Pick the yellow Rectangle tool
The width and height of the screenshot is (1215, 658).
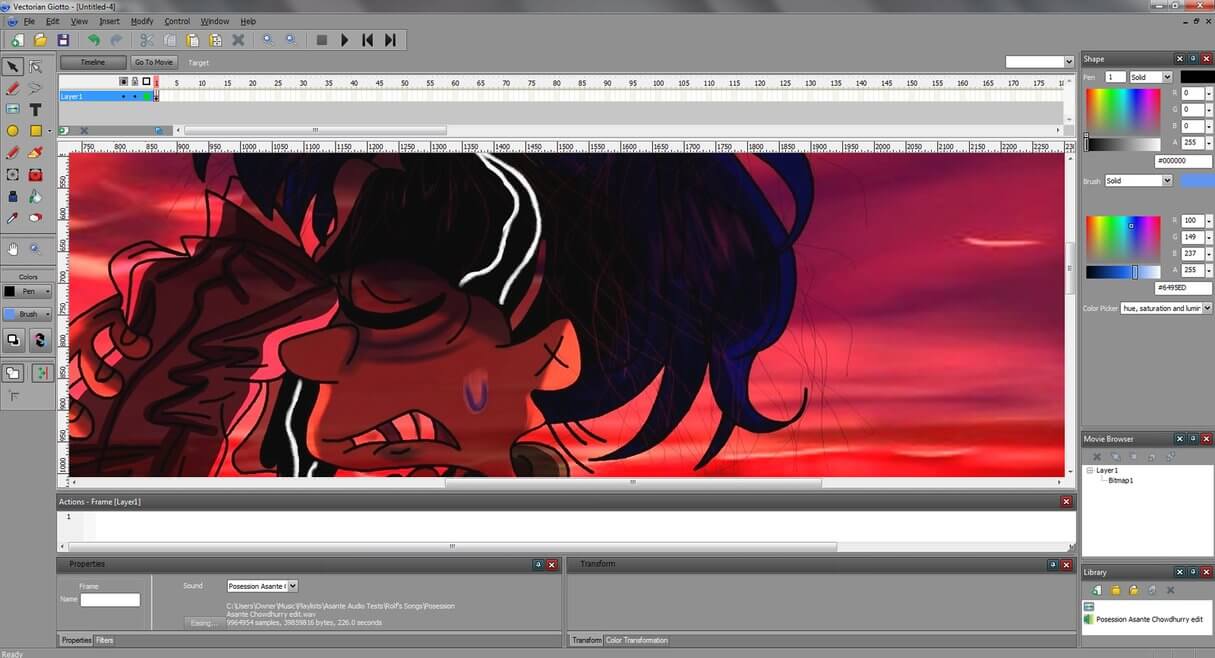click(36, 131)
